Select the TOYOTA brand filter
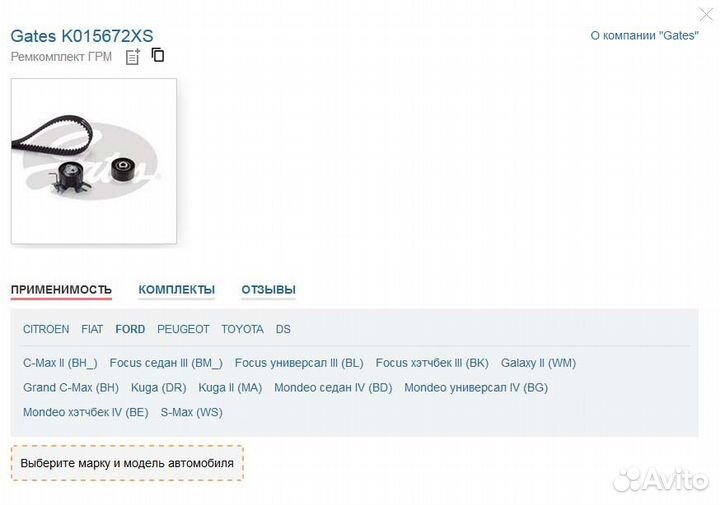The height and width of the screenshot is (505, 720). pyautogui.click(x=242, y=329)
